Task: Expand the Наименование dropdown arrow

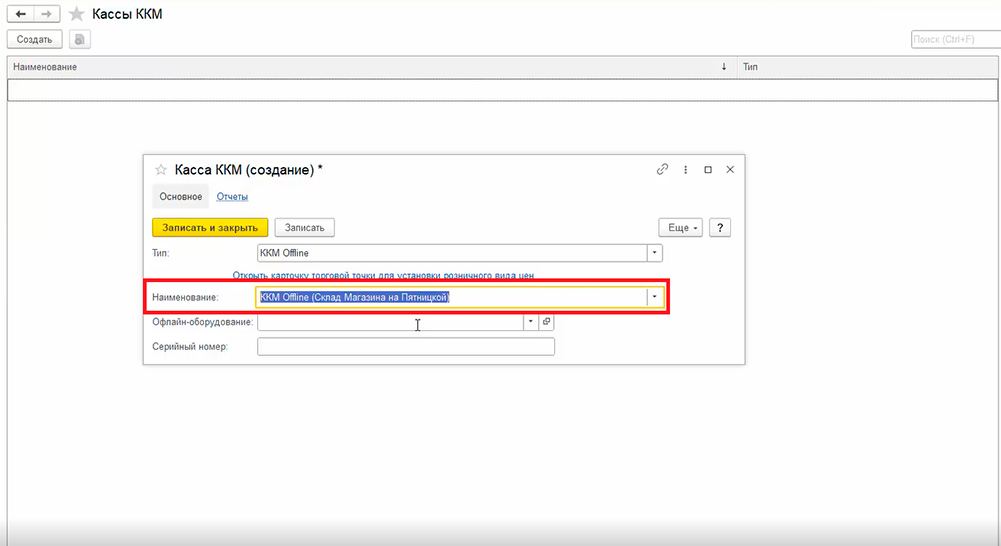Action: (654, 297)
